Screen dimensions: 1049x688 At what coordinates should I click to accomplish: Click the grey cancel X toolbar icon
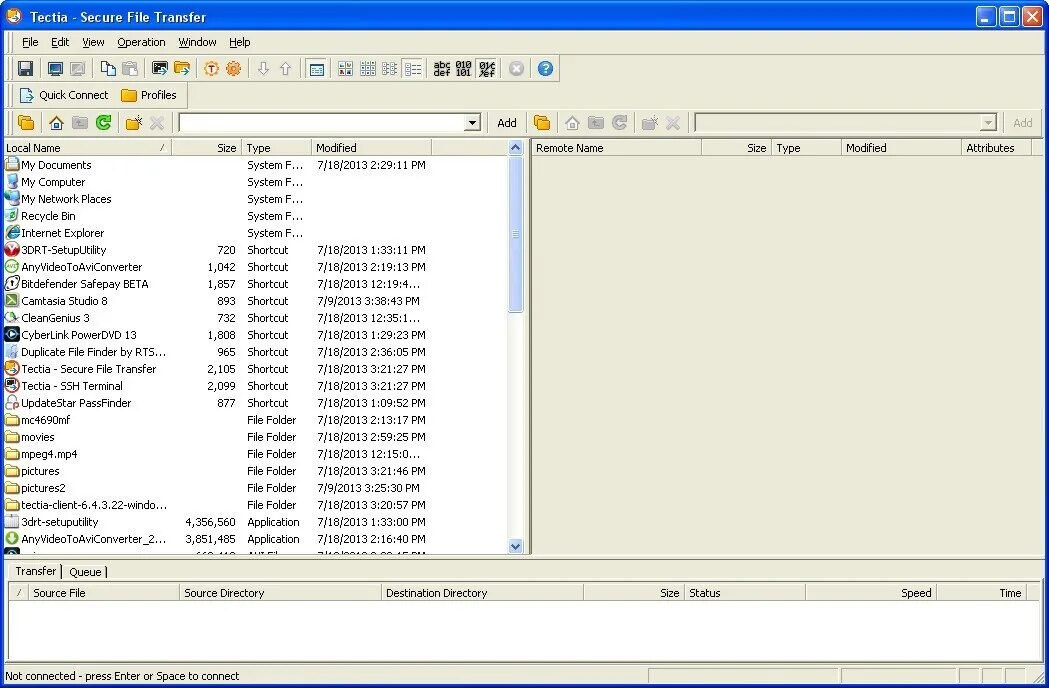pyautogui.click(x=516, y=68)
